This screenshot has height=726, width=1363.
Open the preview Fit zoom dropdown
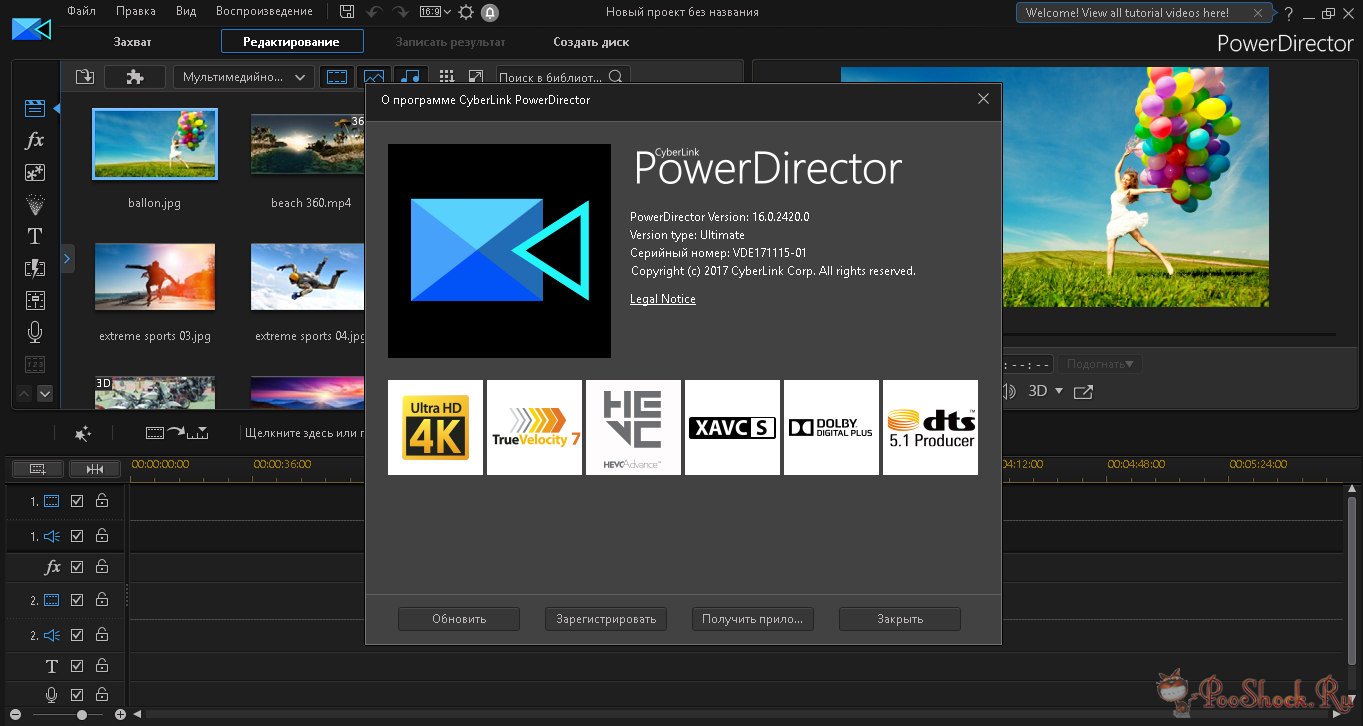coord(1100,364)
